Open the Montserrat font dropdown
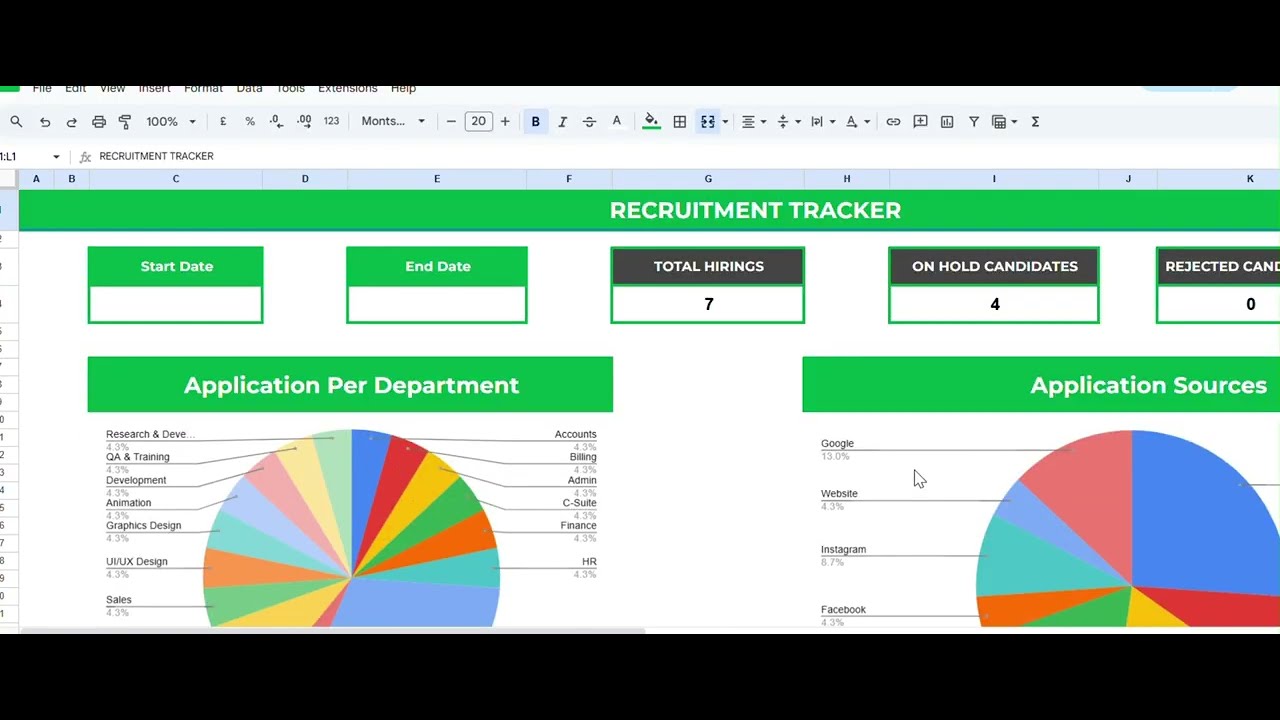This screenshot has width=1280, height=720. (393, 122)
